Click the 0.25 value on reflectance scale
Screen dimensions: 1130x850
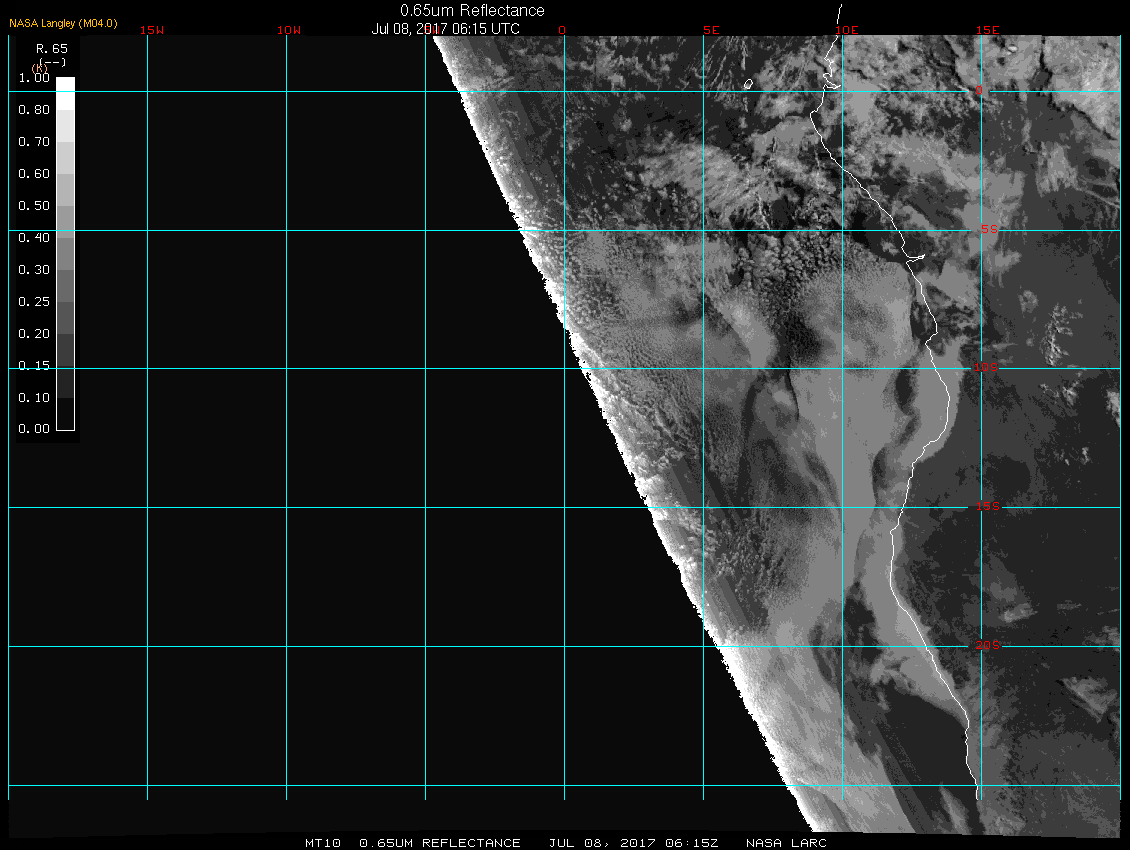click(x=34, y=301)
